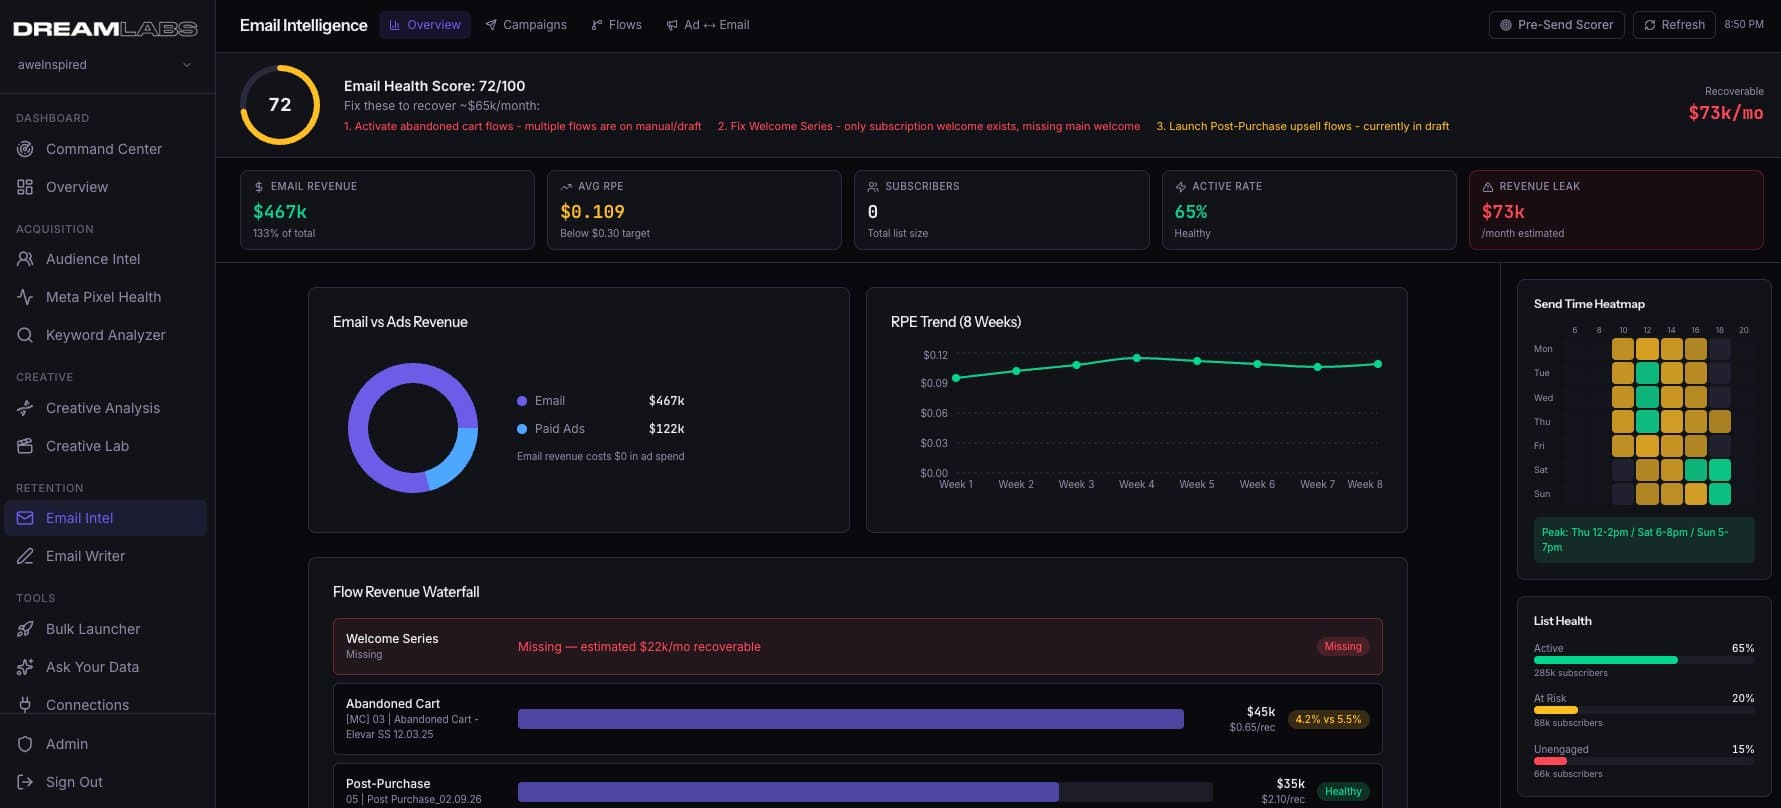Expand the awelnspired account dropdown

tap(186, 65)
